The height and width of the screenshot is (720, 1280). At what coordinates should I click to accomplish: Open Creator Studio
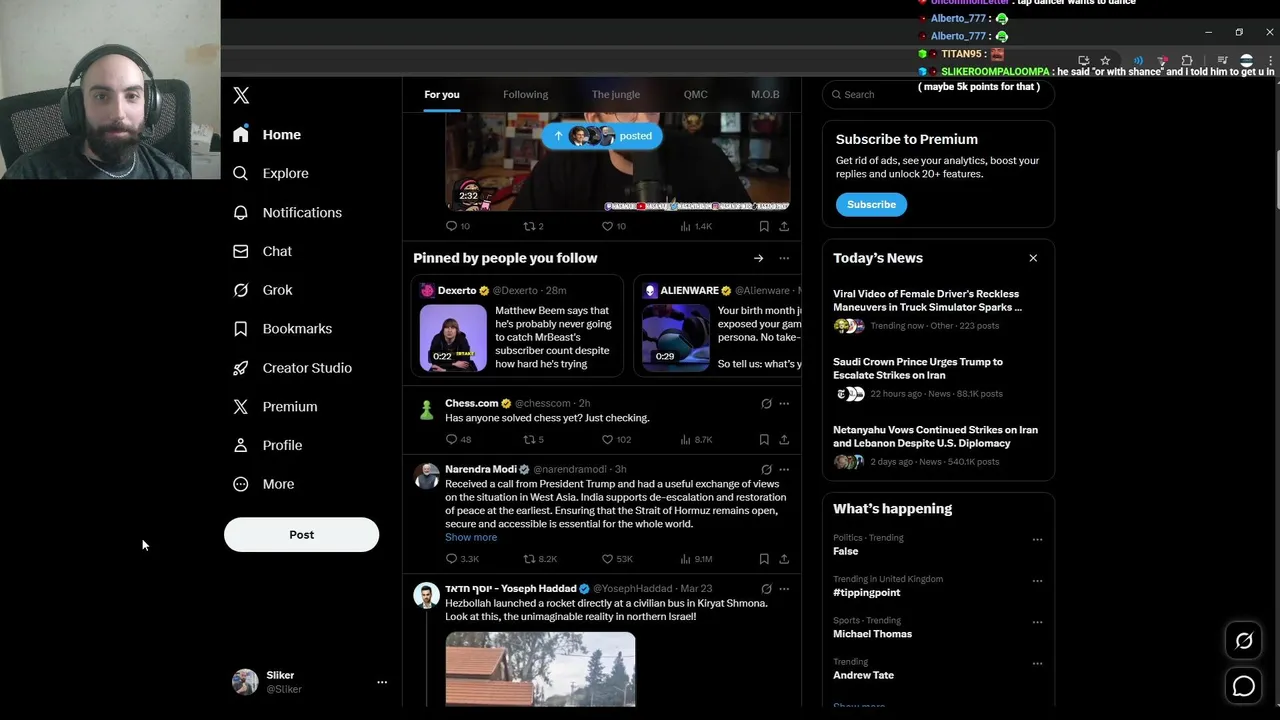pos(292,367)
